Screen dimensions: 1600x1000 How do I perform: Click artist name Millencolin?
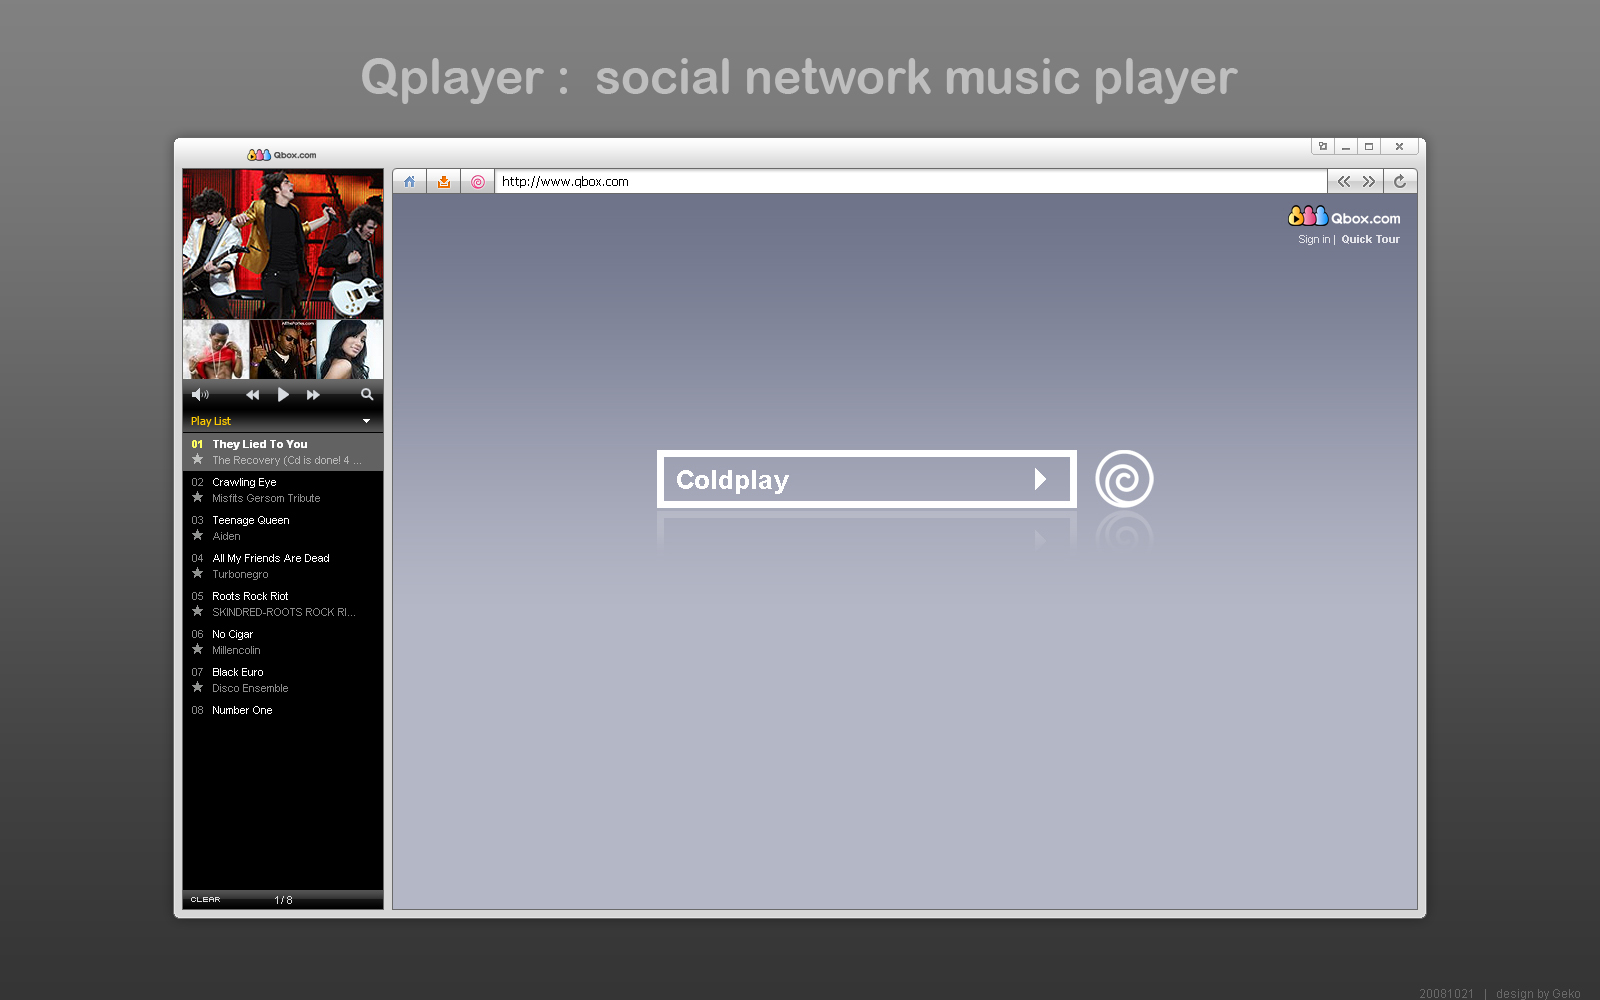coord(236,650)
